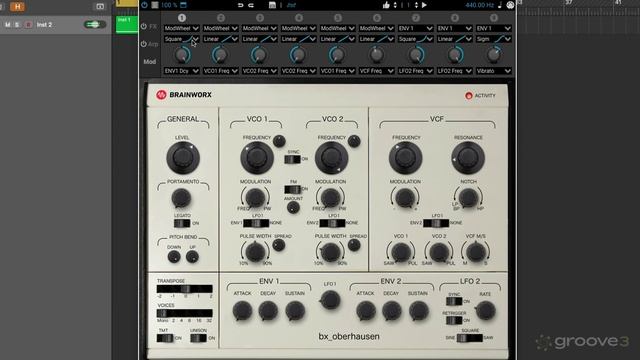Select modulation slot 1
The height and width of the screenshot is (360, 640).
coord(182,18)
